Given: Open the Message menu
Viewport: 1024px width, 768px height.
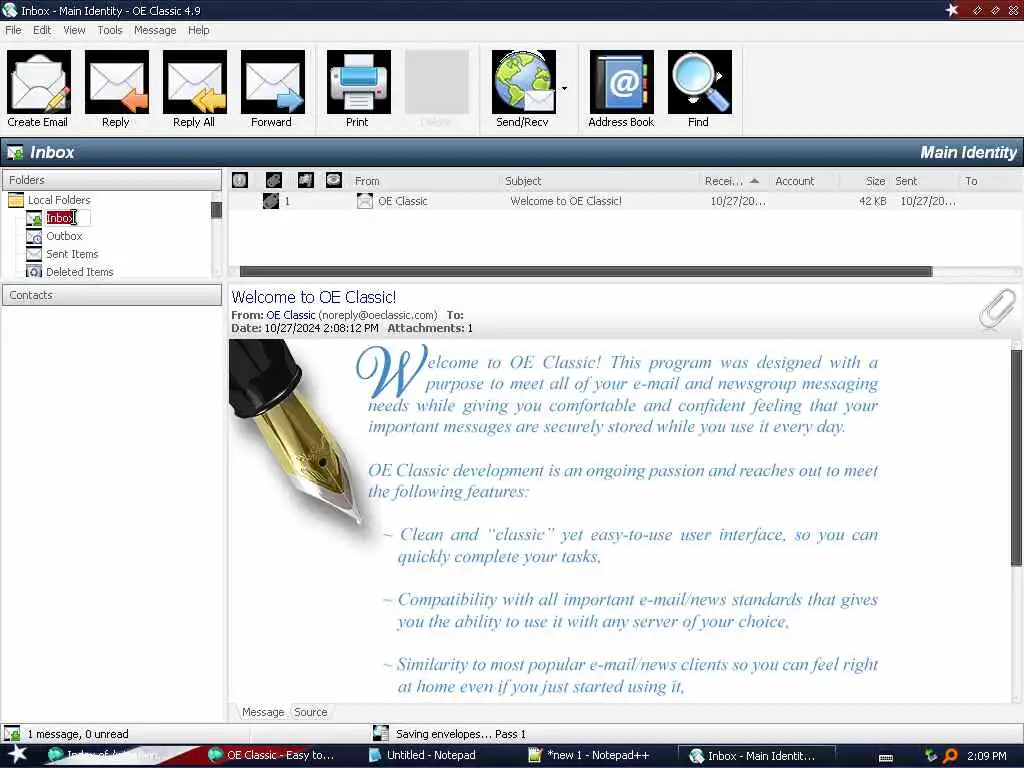Looking at the screenshot, I should tap(155, 30).
